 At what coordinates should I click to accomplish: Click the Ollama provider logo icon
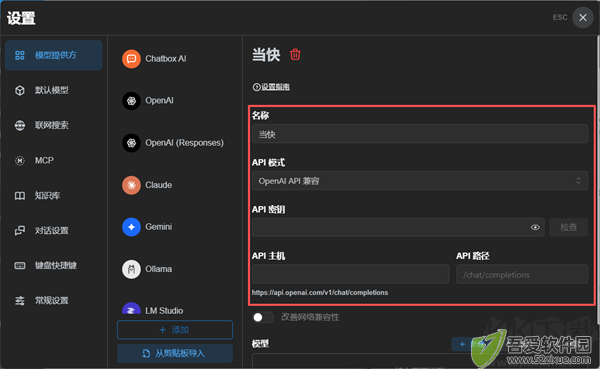point(131,269)
